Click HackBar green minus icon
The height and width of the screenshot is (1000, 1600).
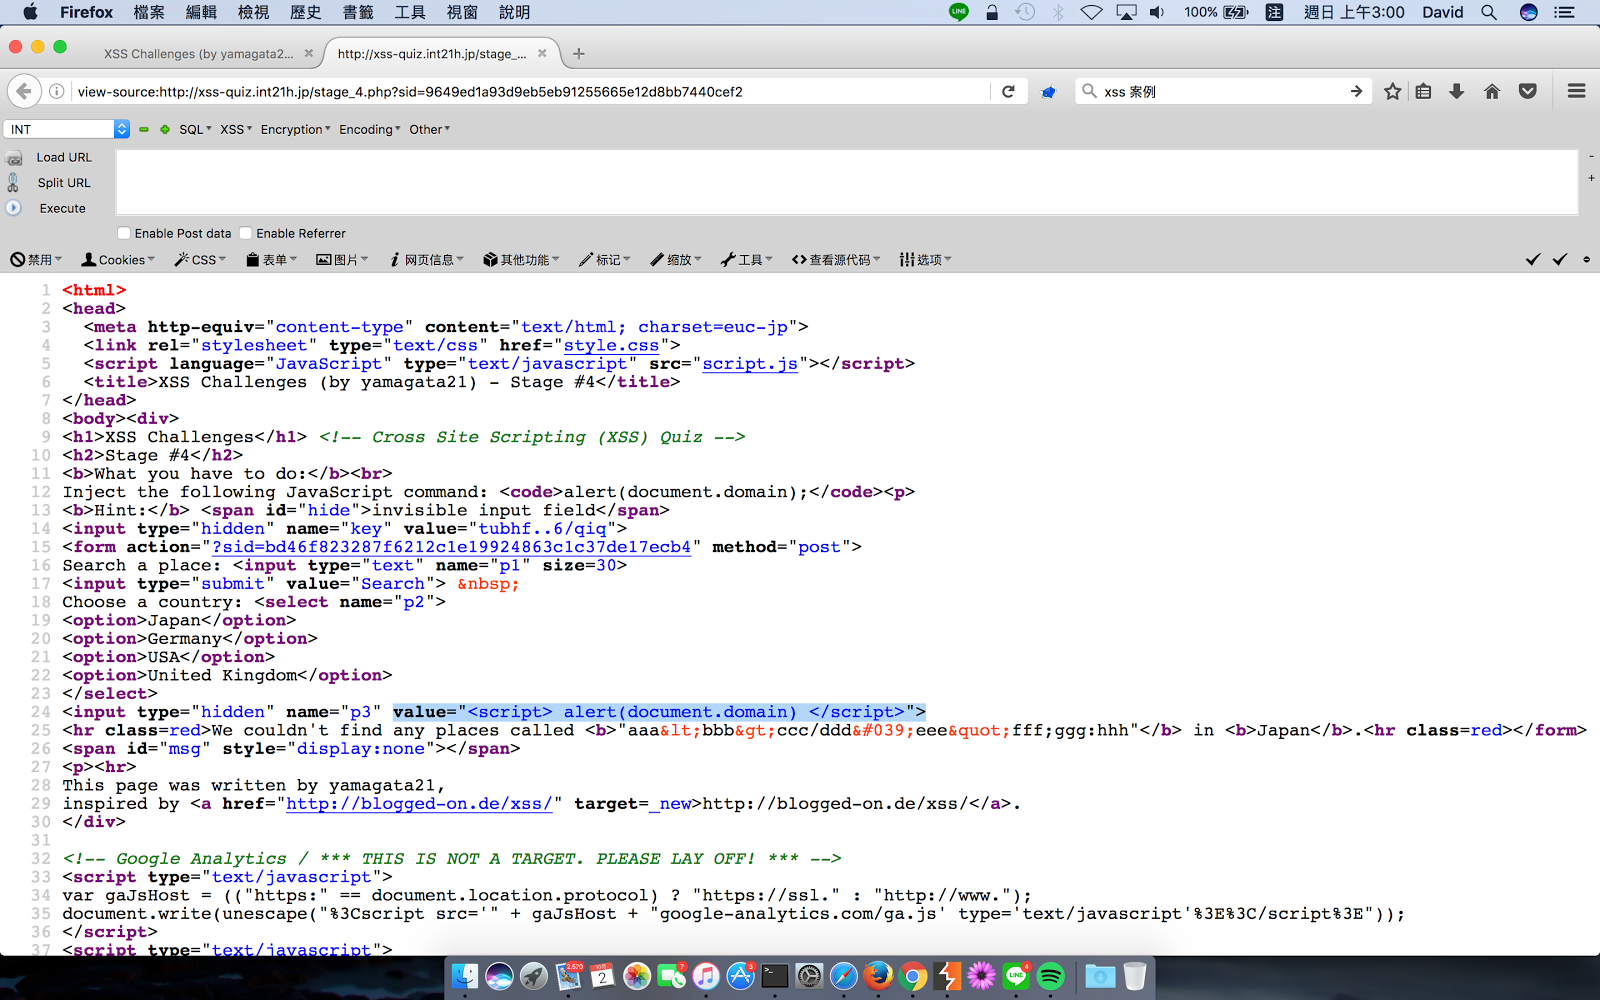(144, 130)
